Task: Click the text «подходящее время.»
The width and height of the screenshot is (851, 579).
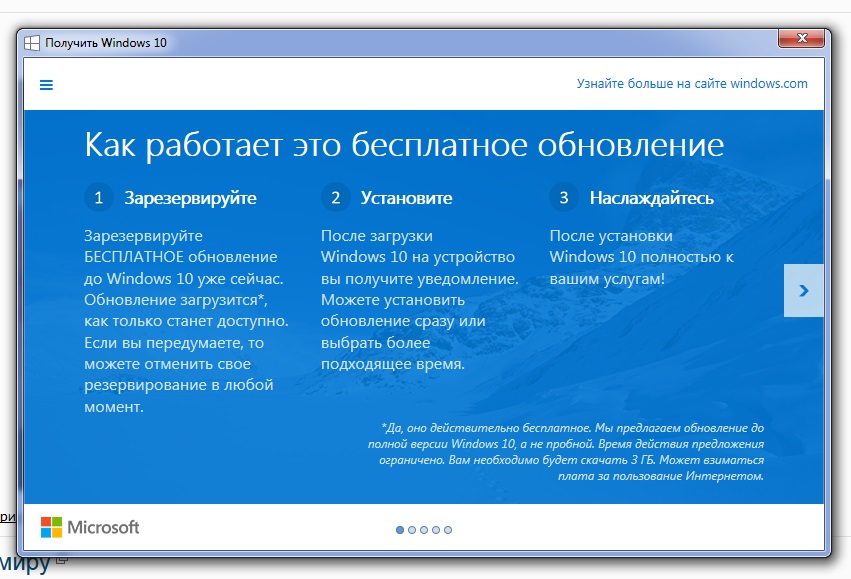Action: tap(393, 364)
